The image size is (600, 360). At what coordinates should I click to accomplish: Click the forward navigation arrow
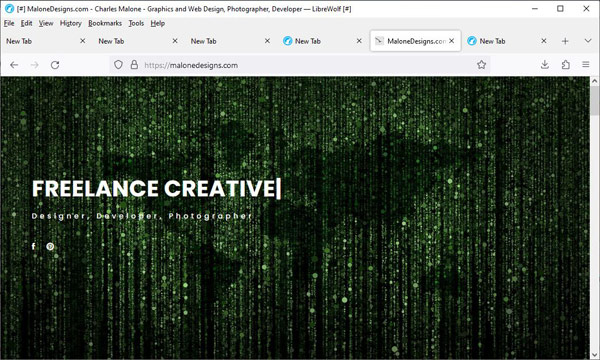(x=34, y=65)
